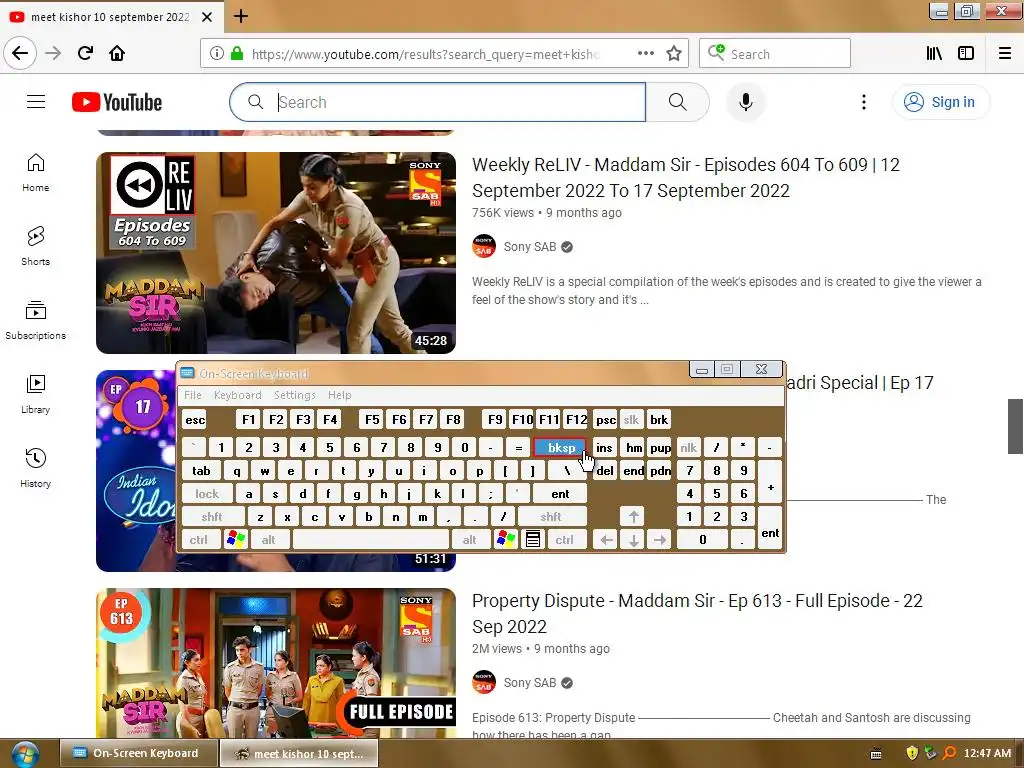Screen dimensions: 1024x768
Task: Click esc key on On-Screen Keyboard
Action: tap(195, 420)
